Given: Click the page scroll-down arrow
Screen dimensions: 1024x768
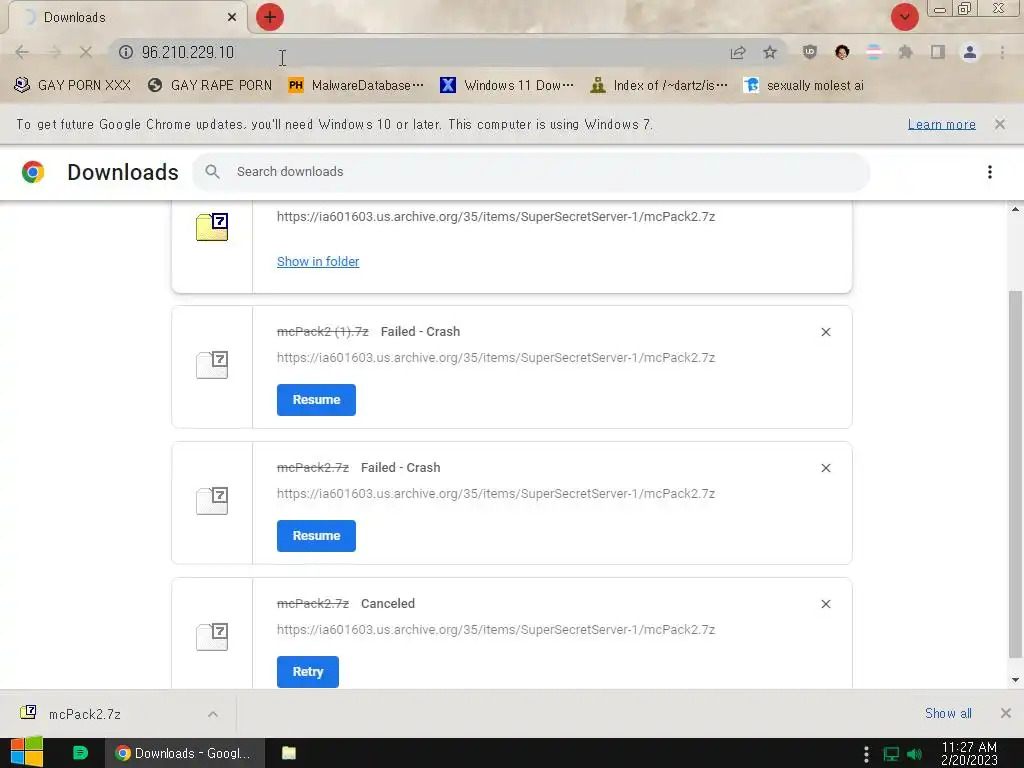Looking at the screenshot, I should (x=1015, y=680).
